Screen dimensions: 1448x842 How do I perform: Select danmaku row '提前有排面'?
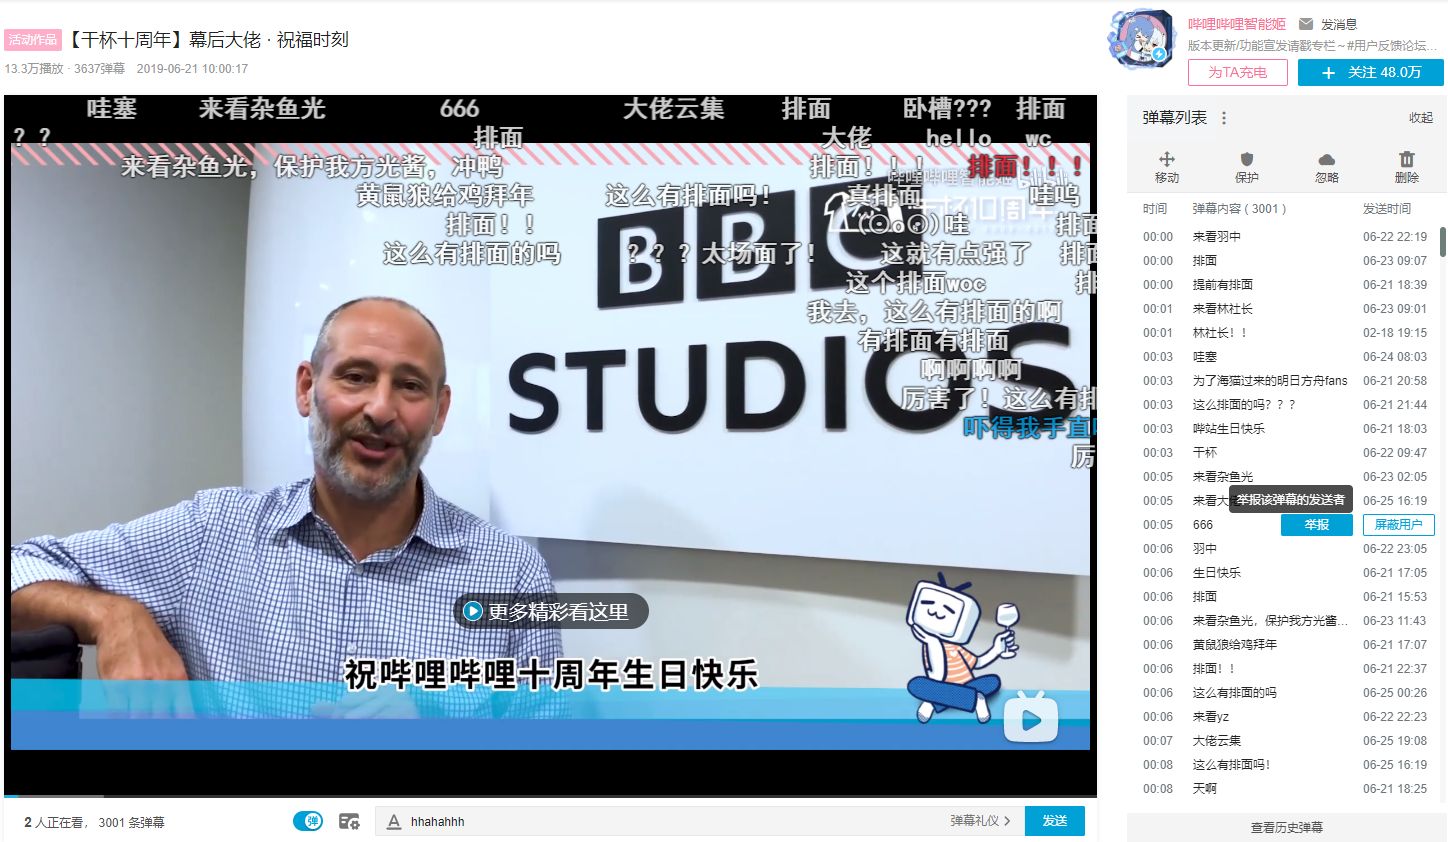tap(1287, 285)
